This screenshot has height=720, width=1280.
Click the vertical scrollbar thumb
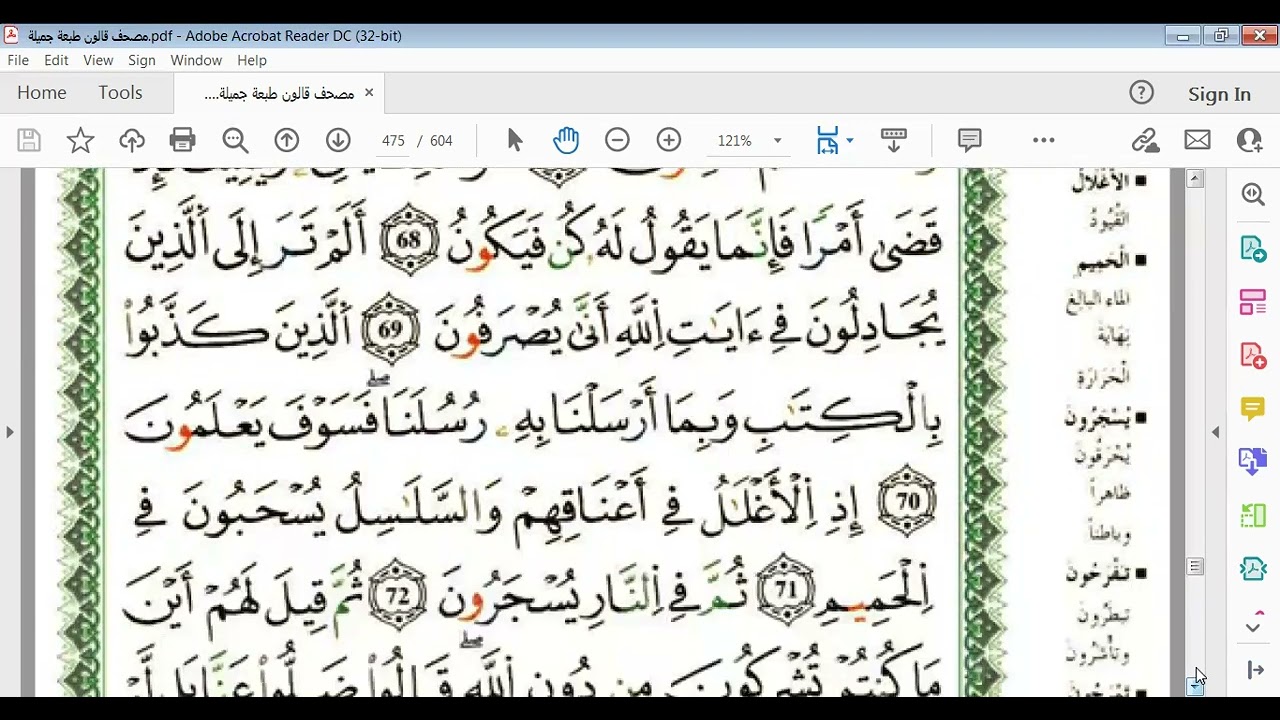pyautogui.click(x=1195, y=567)
